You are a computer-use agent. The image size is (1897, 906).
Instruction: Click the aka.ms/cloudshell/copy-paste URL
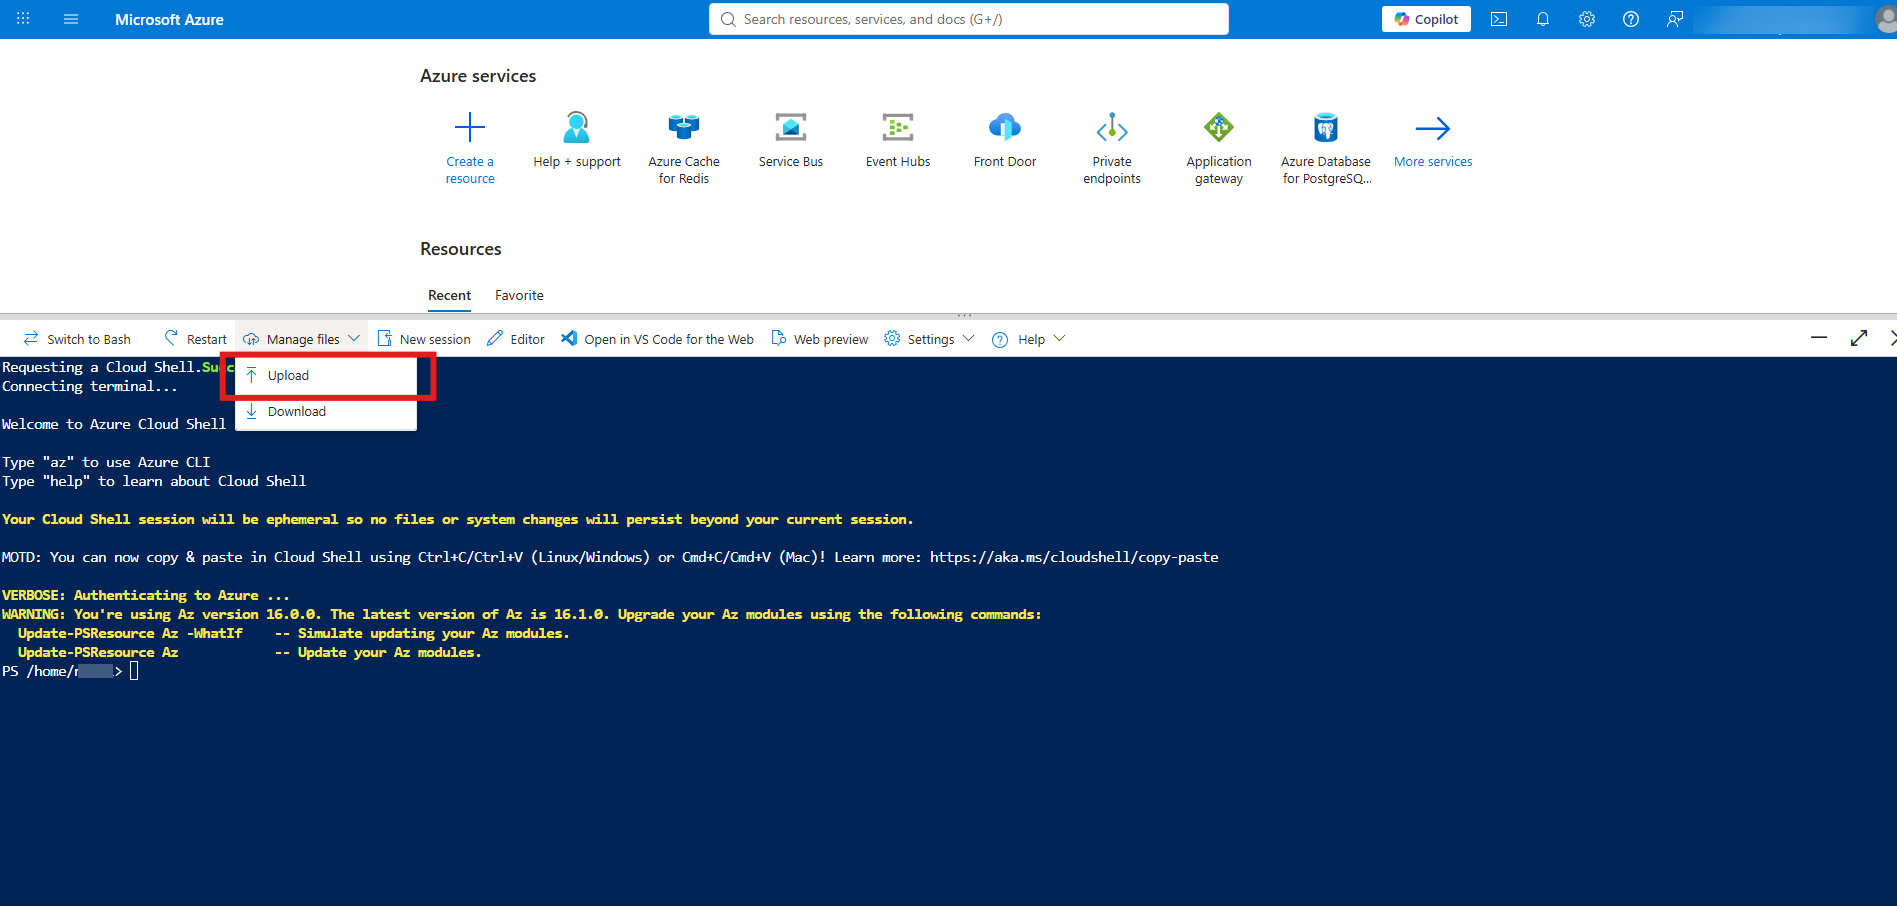point(1074,558)
